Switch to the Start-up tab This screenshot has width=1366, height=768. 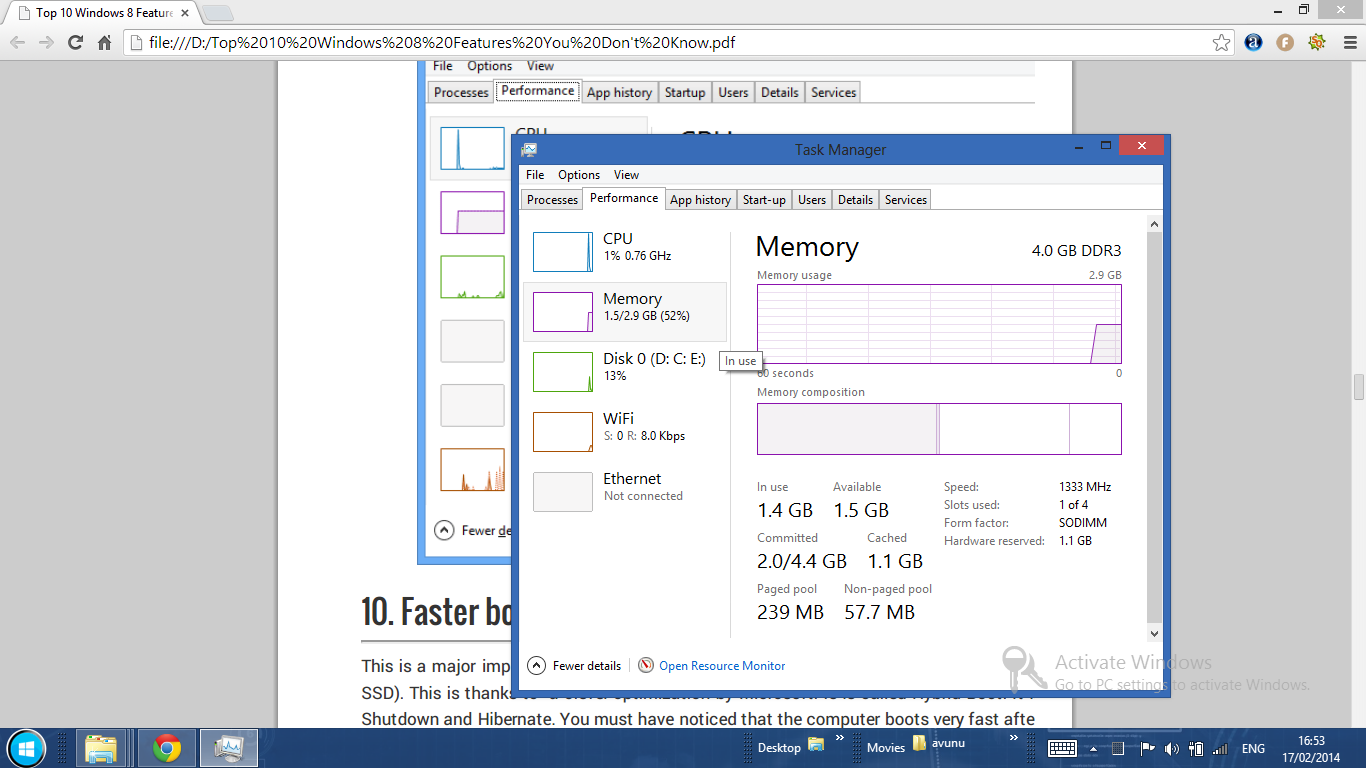(x=764, y=200)
